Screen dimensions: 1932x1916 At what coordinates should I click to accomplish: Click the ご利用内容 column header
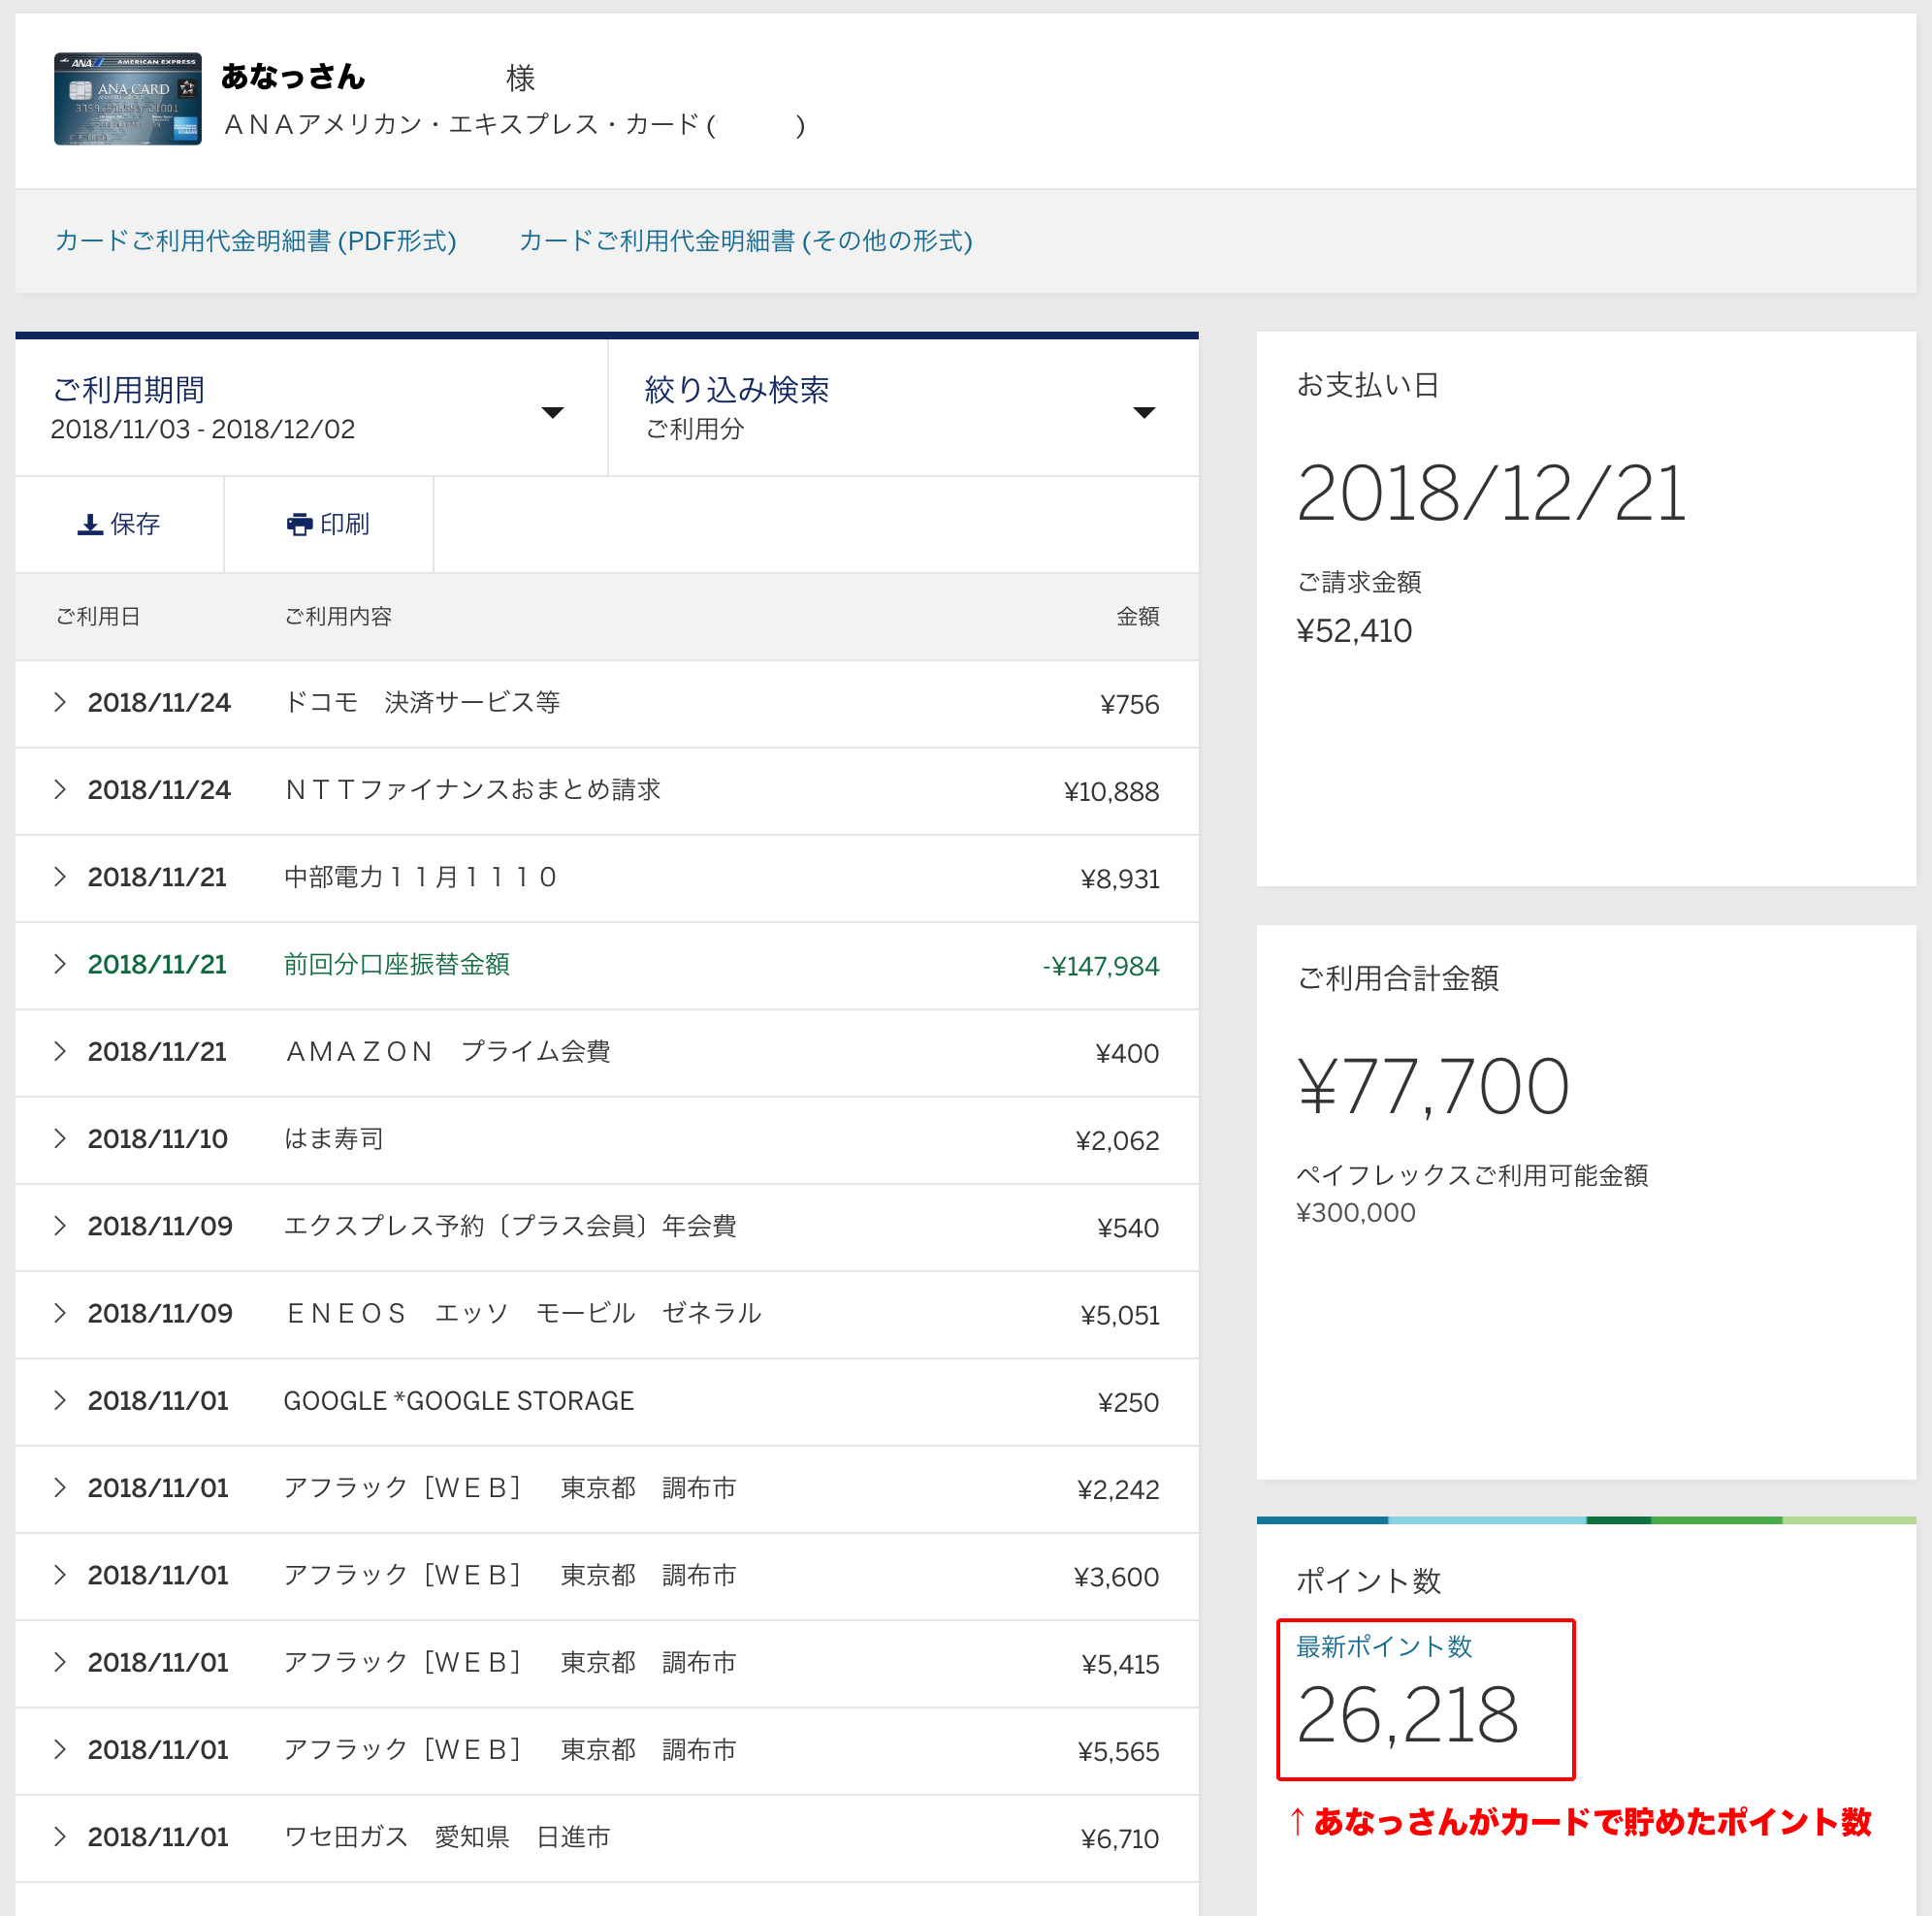(338, 616)
